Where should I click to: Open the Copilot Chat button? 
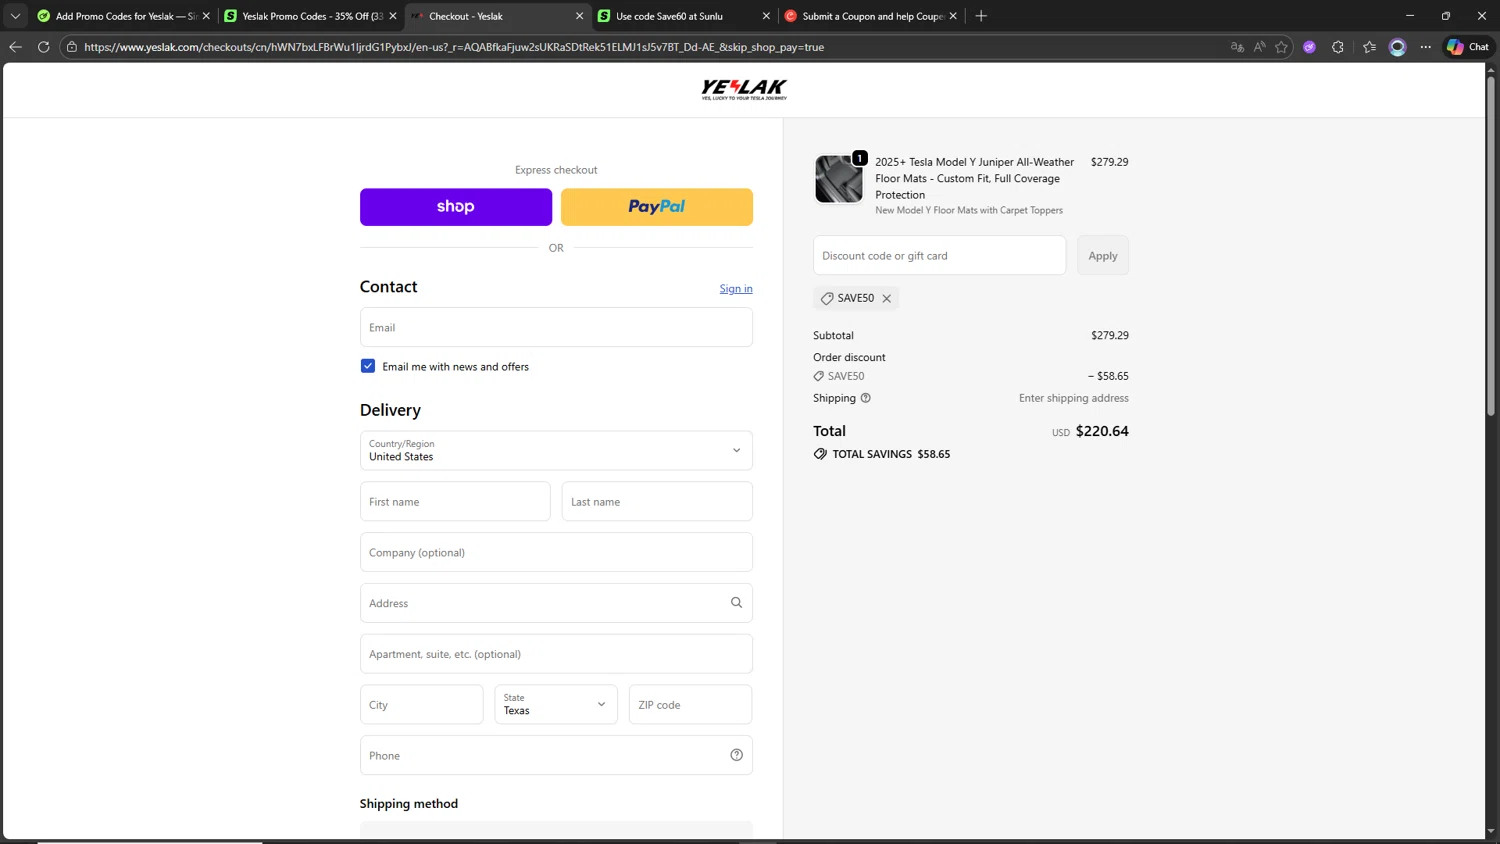click(x=1468, y=47)
